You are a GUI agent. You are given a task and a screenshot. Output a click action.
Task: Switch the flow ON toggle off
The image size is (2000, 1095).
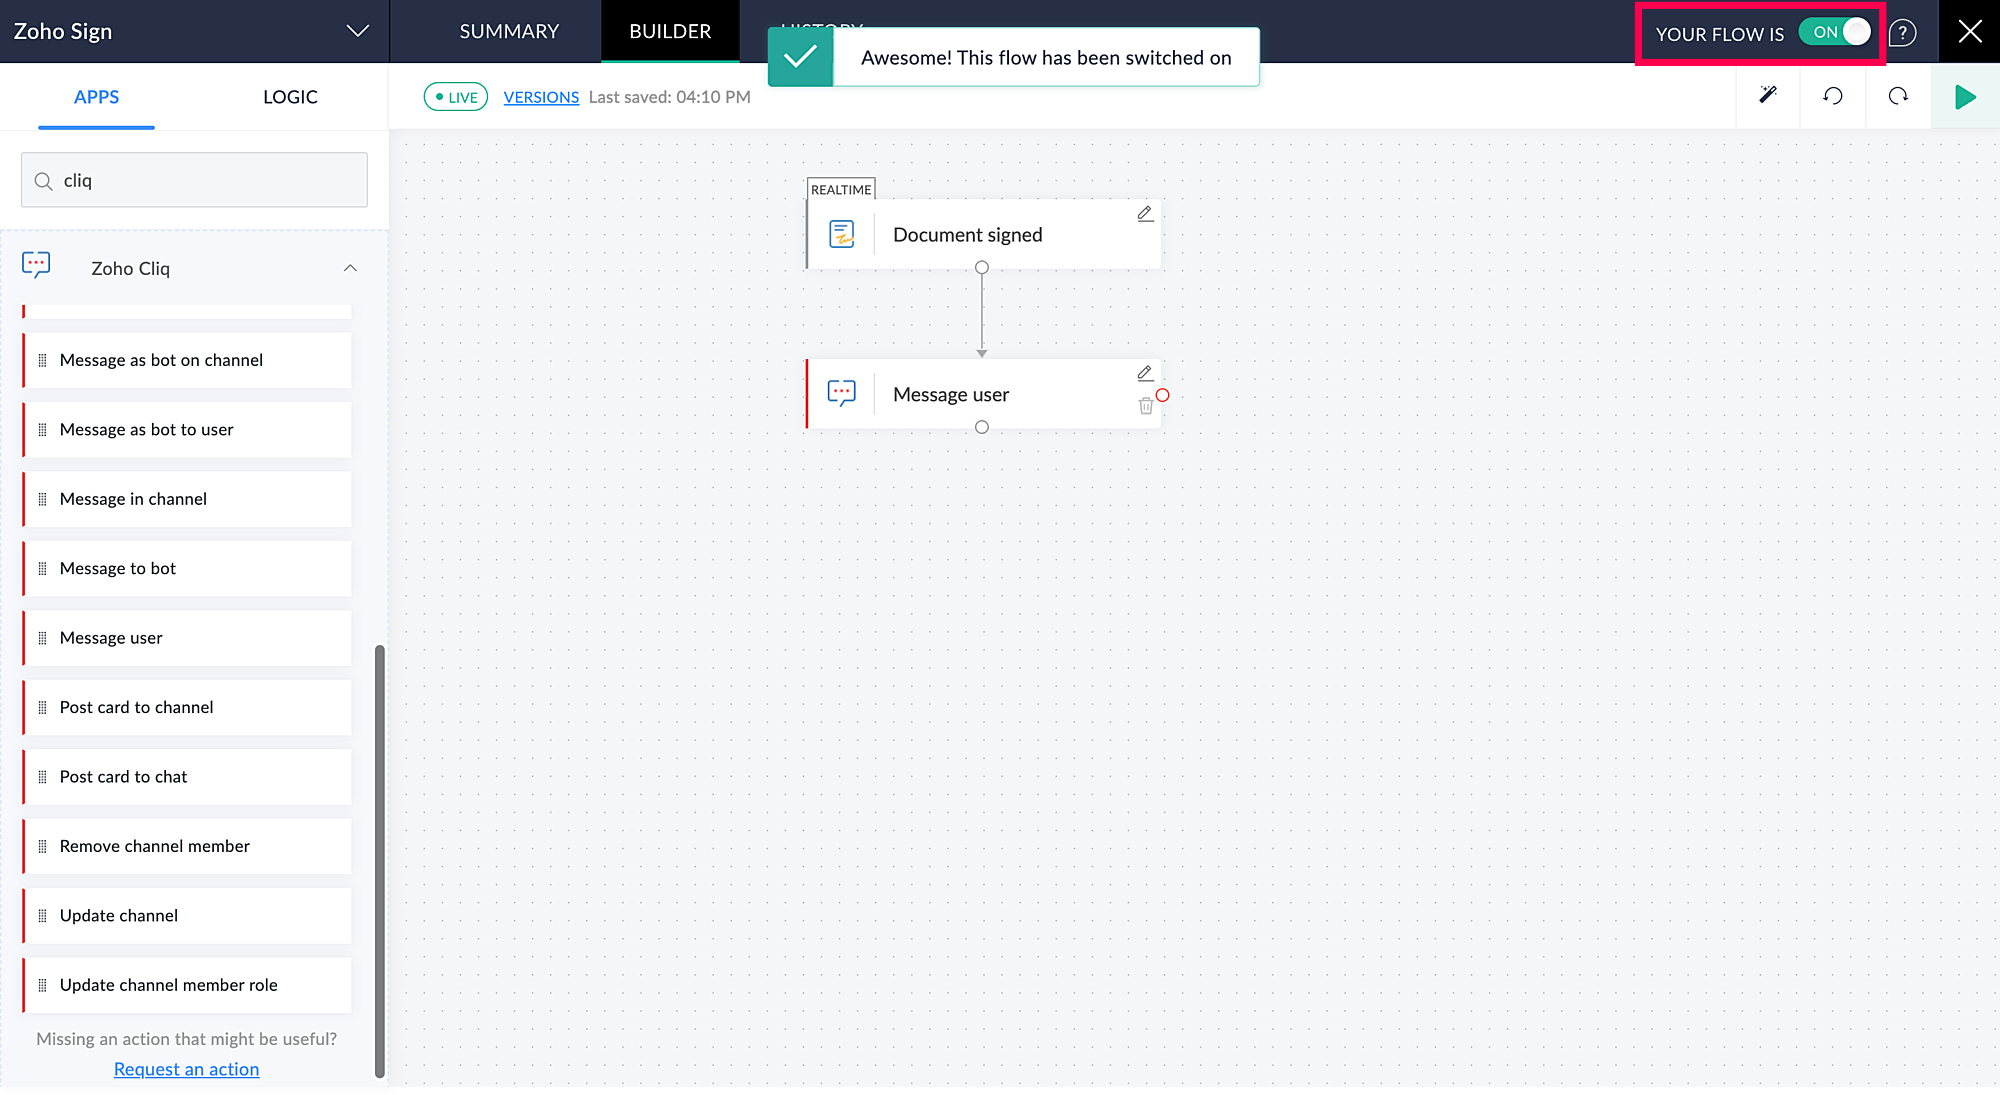click(x=1835, y=32)
